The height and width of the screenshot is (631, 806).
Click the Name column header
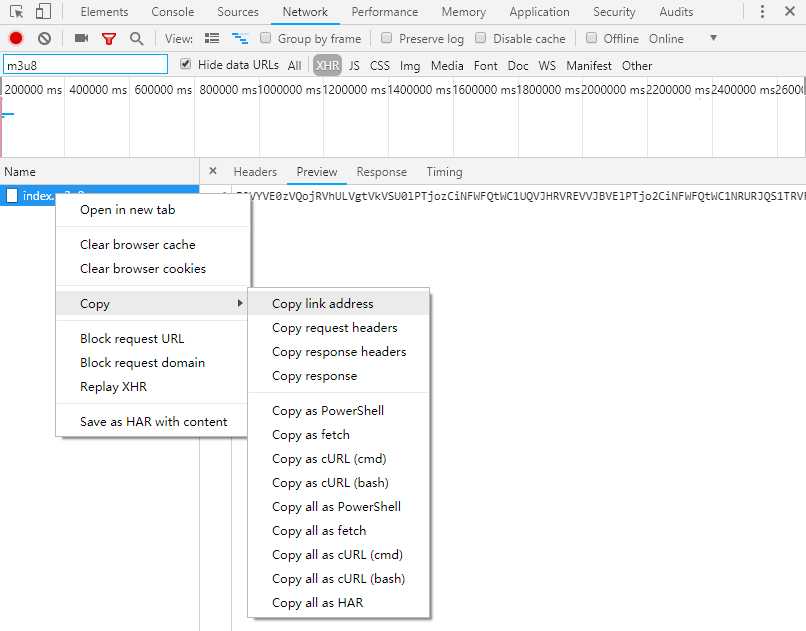(100, 172)
